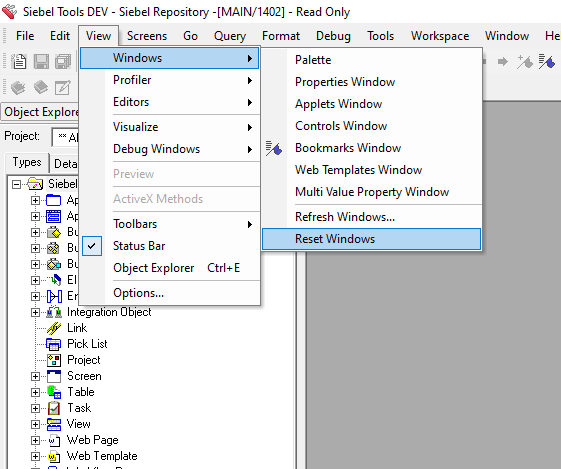561x469 pixels.
Task: Select Object Explorer Ctrl+E item
Action: [x=170, y=268]
